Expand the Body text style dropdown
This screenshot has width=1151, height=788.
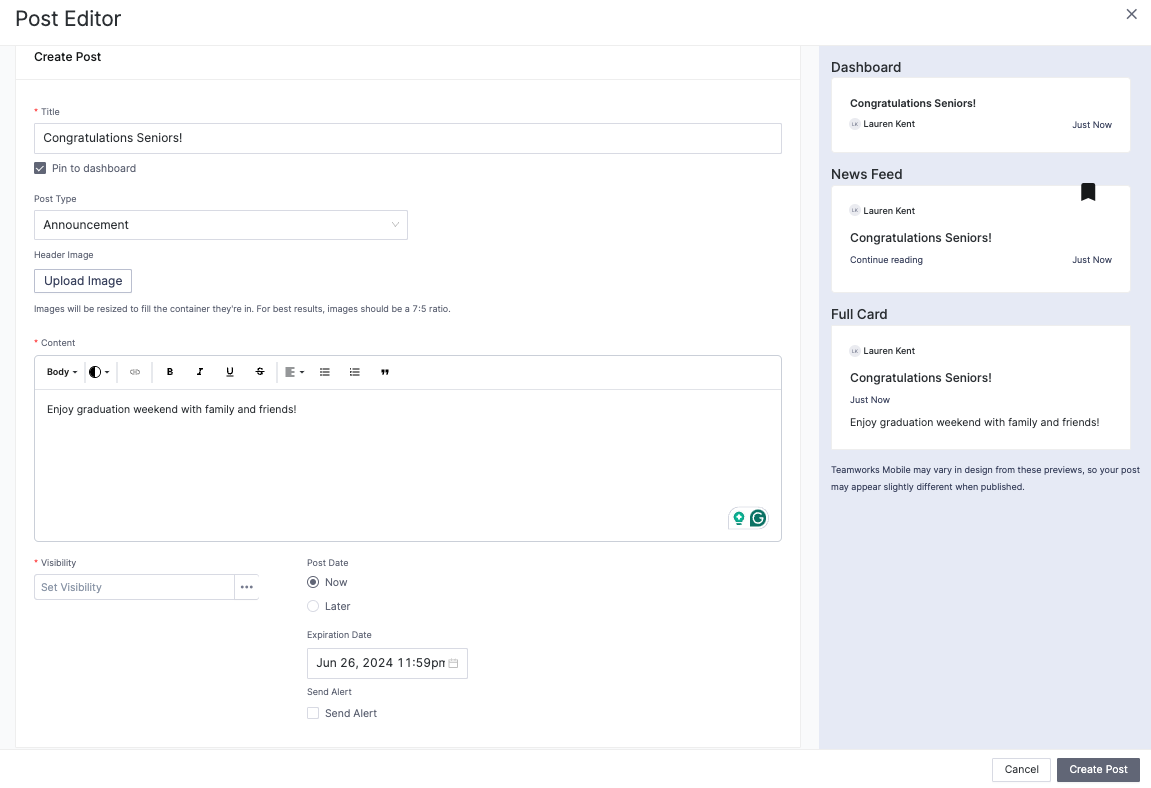point(62,372)
